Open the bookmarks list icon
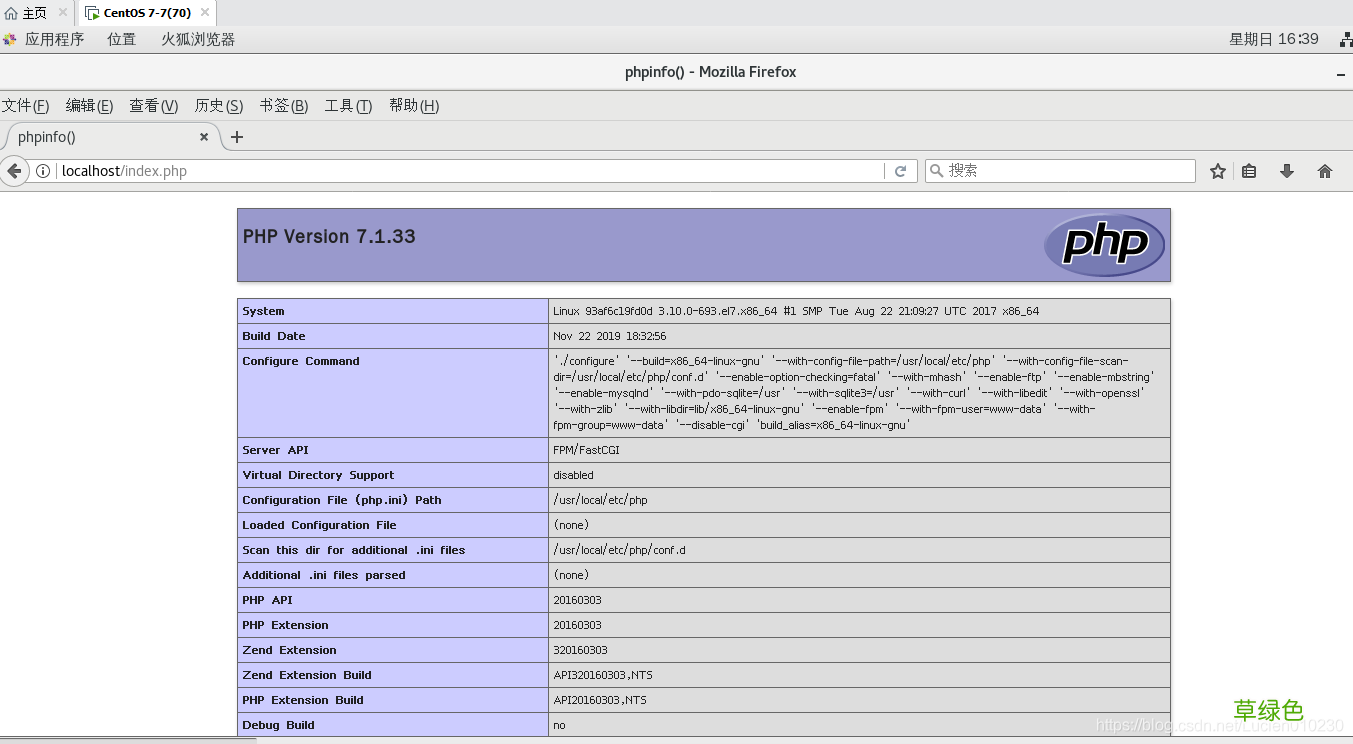Image resolution: width=1353 pixels, height=744 pixels. pos(1249,171)
